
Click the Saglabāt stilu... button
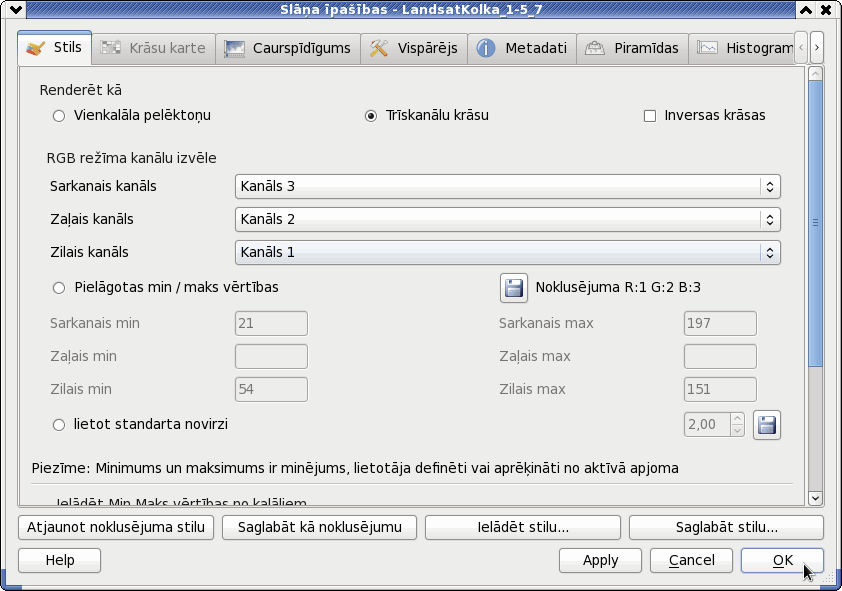[x=726, y=528]
